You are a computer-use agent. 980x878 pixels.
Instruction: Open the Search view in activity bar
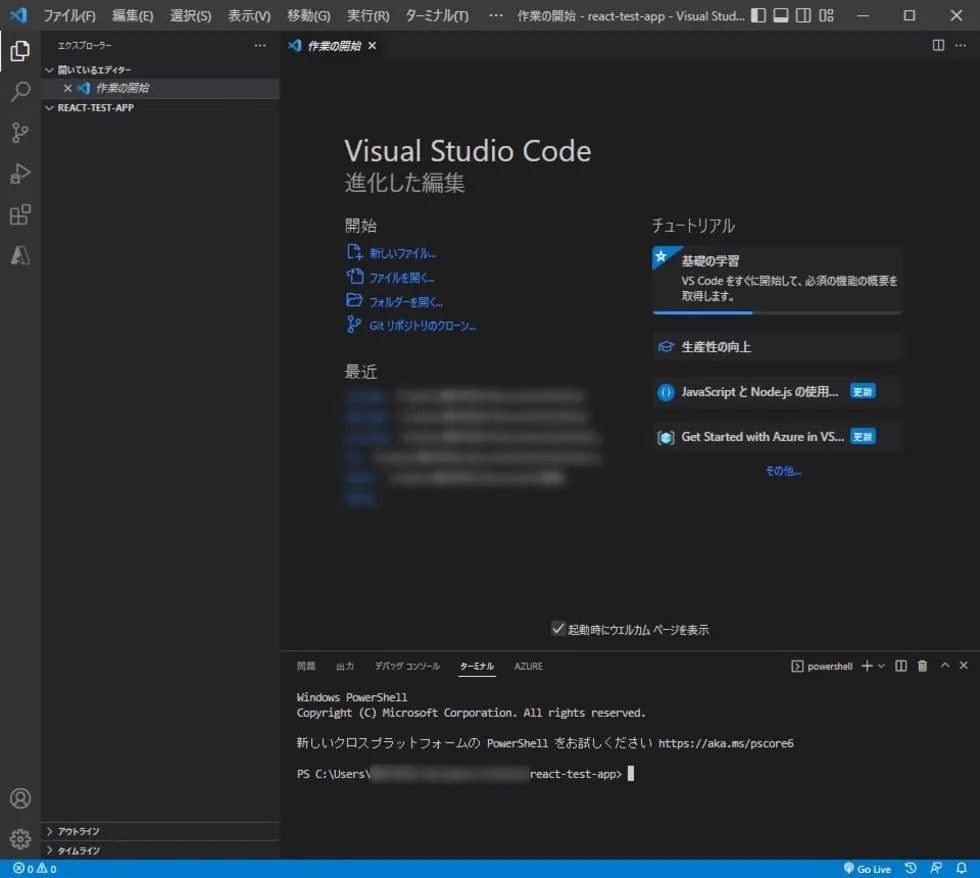tap(20, 91)
